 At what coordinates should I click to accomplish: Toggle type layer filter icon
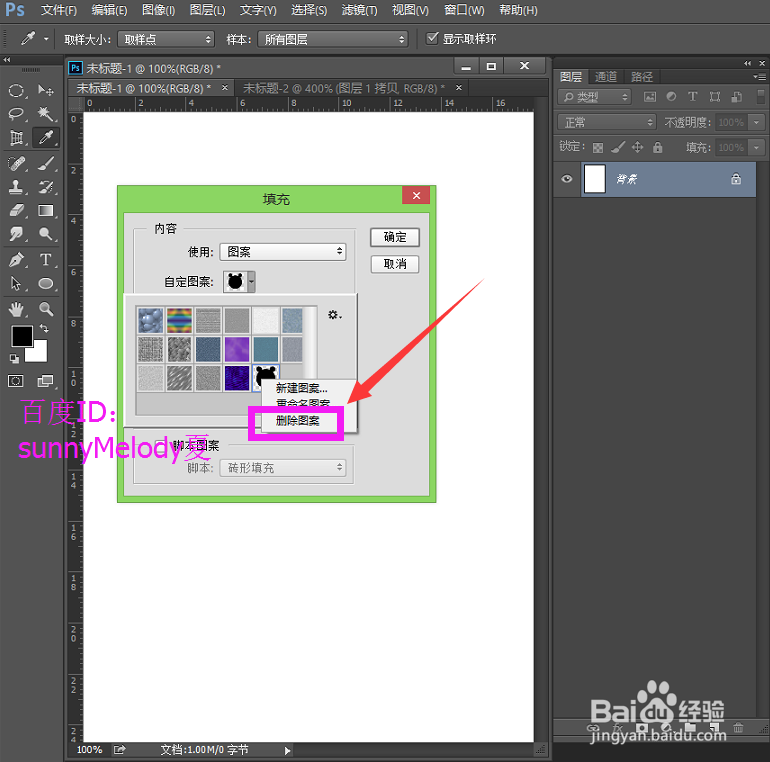(692, 97)
